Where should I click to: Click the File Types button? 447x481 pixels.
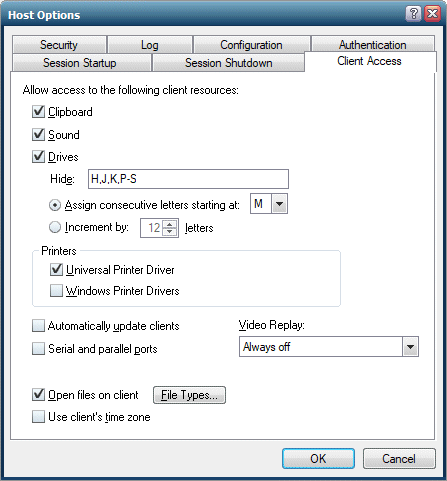coord(189,395)
